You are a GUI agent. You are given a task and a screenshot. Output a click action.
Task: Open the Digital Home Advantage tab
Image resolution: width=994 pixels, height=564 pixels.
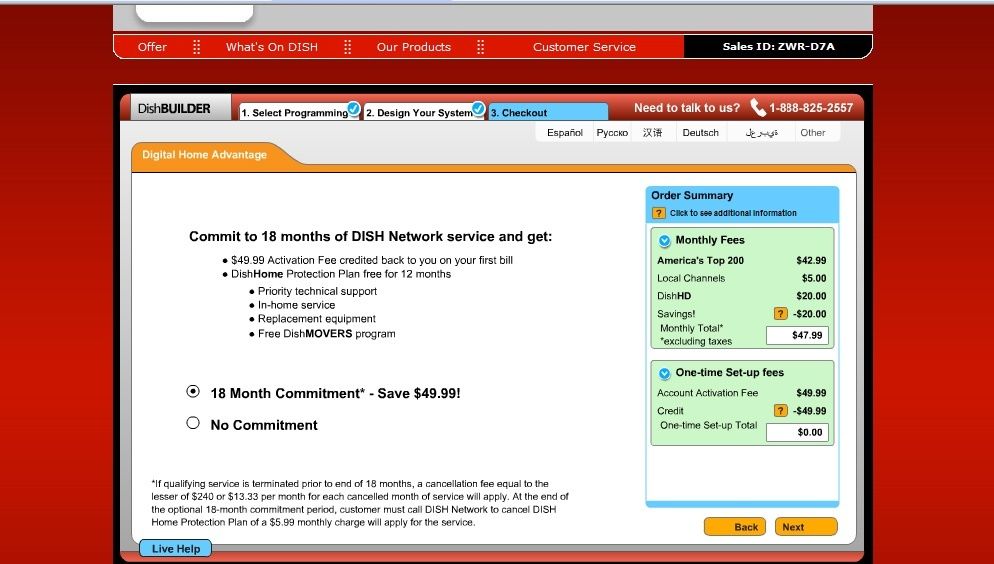(x=205, y=155)
